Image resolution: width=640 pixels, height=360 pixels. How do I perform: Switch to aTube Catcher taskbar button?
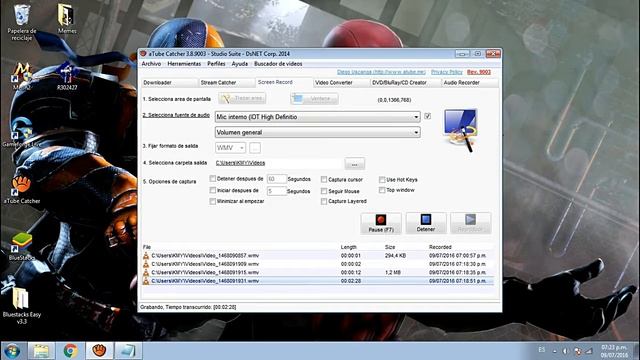pos(99,351)
